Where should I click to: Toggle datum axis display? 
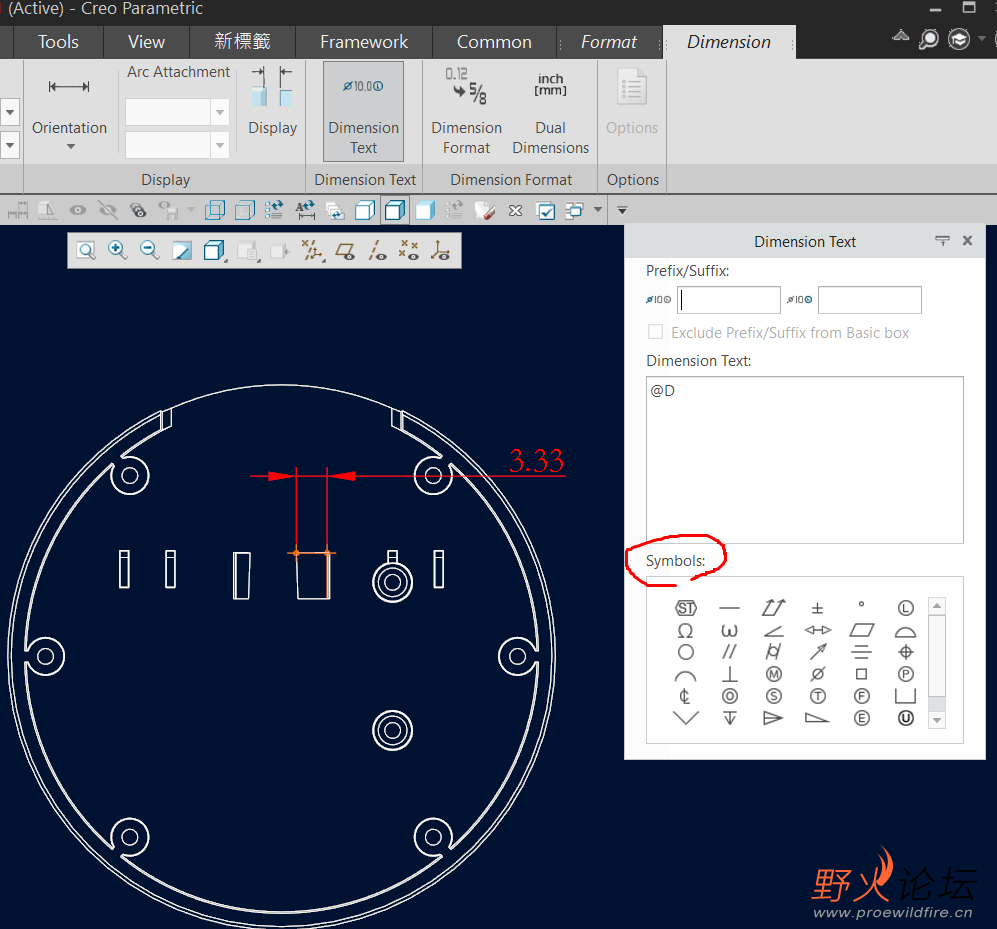pyautogui.click(x=378, y=251)
